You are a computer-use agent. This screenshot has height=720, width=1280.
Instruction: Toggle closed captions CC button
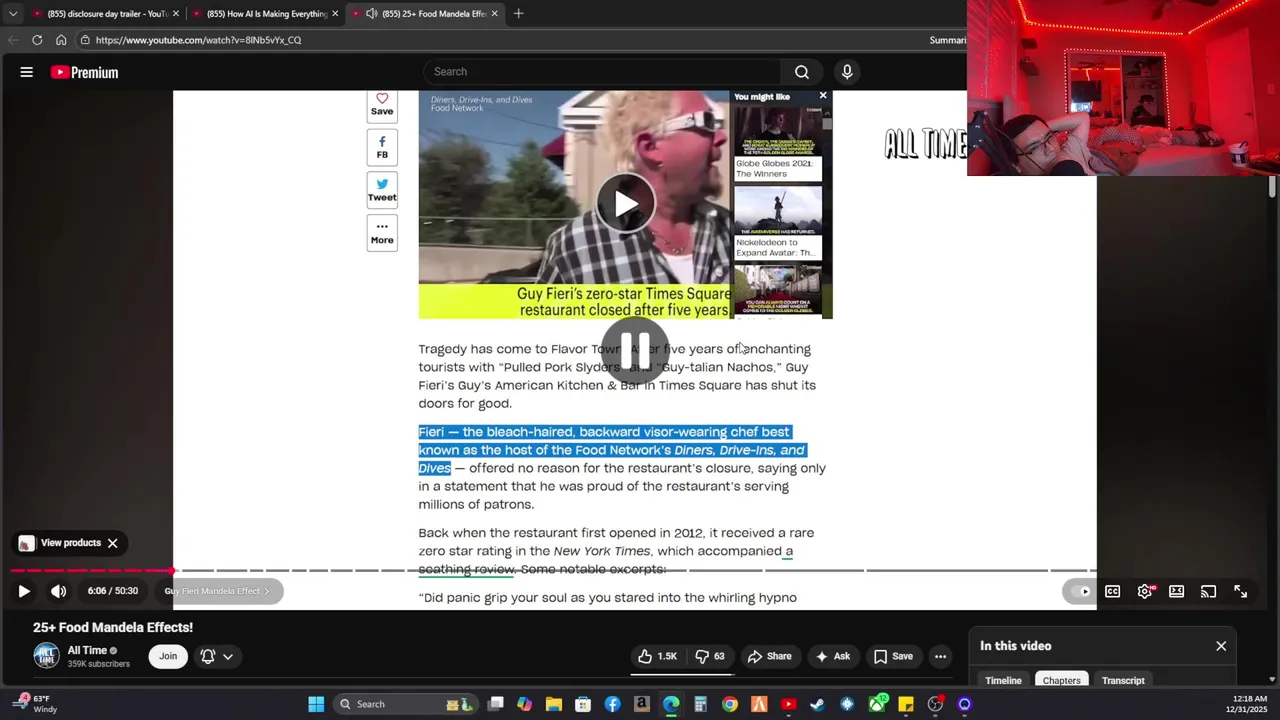point(1112,591)
